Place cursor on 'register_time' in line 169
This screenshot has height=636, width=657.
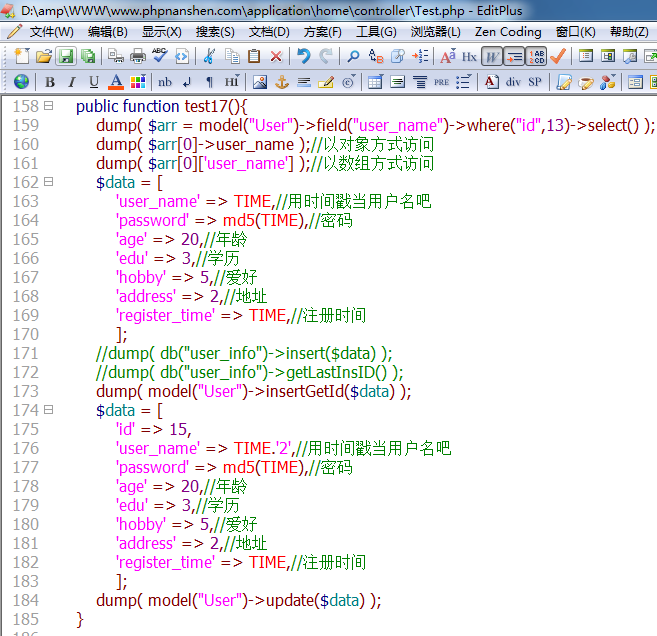click(166, 315)
